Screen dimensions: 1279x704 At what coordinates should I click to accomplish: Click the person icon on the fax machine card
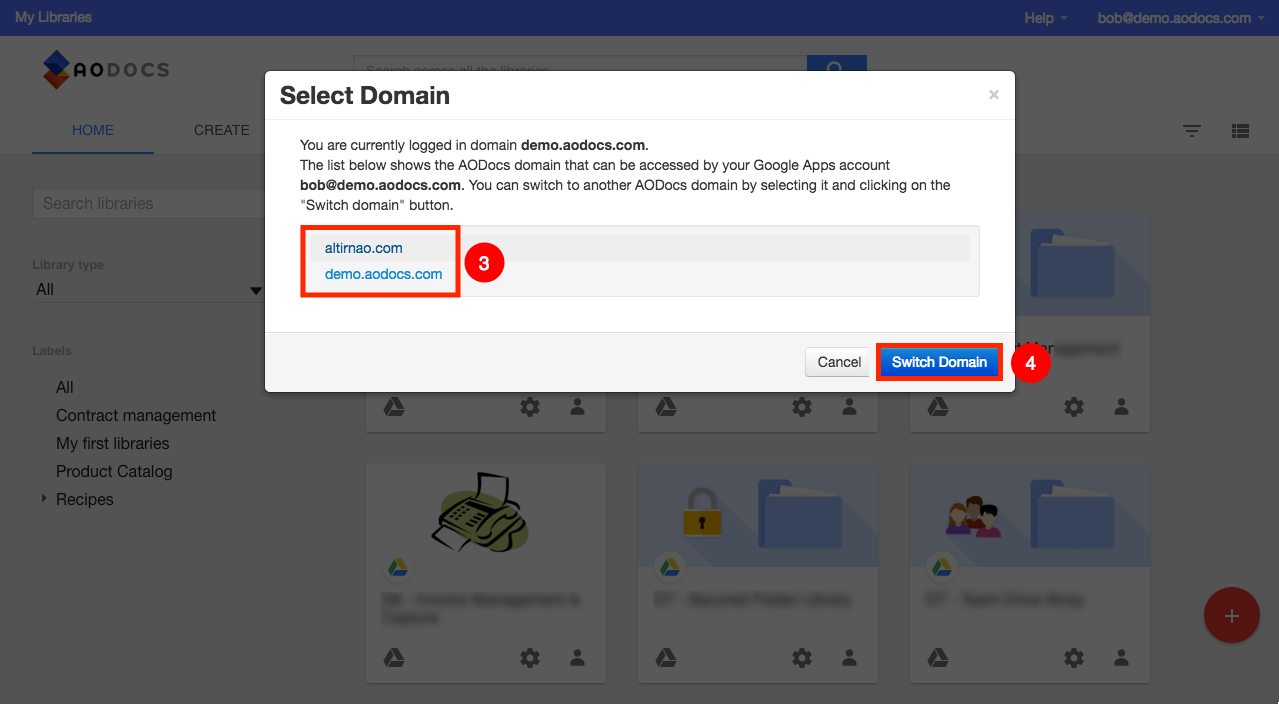(577, 657)
